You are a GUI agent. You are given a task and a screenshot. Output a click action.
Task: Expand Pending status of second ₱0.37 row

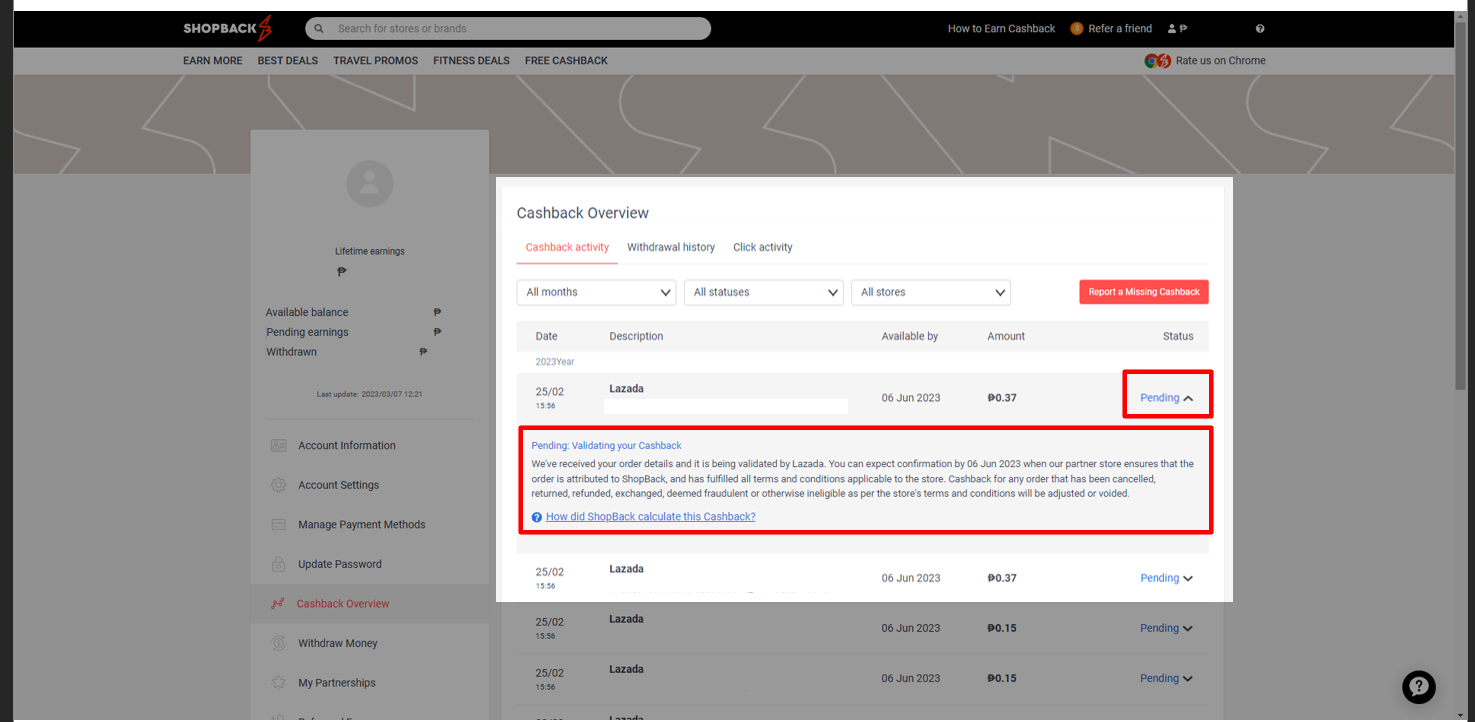point(1167,578)
